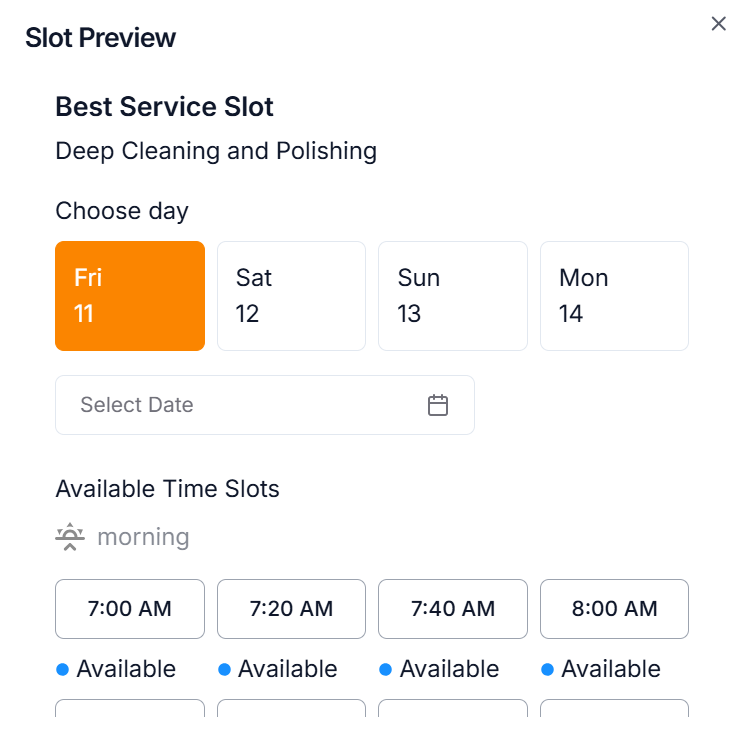Screen dimensions: 735x746
Task: Click the Best Service Slot heading
Action: coord(164,106)
